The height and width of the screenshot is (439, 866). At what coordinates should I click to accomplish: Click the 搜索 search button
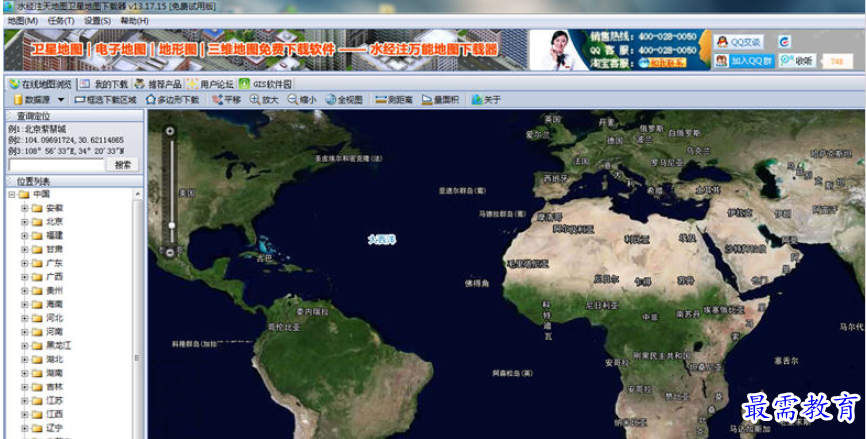123,165
